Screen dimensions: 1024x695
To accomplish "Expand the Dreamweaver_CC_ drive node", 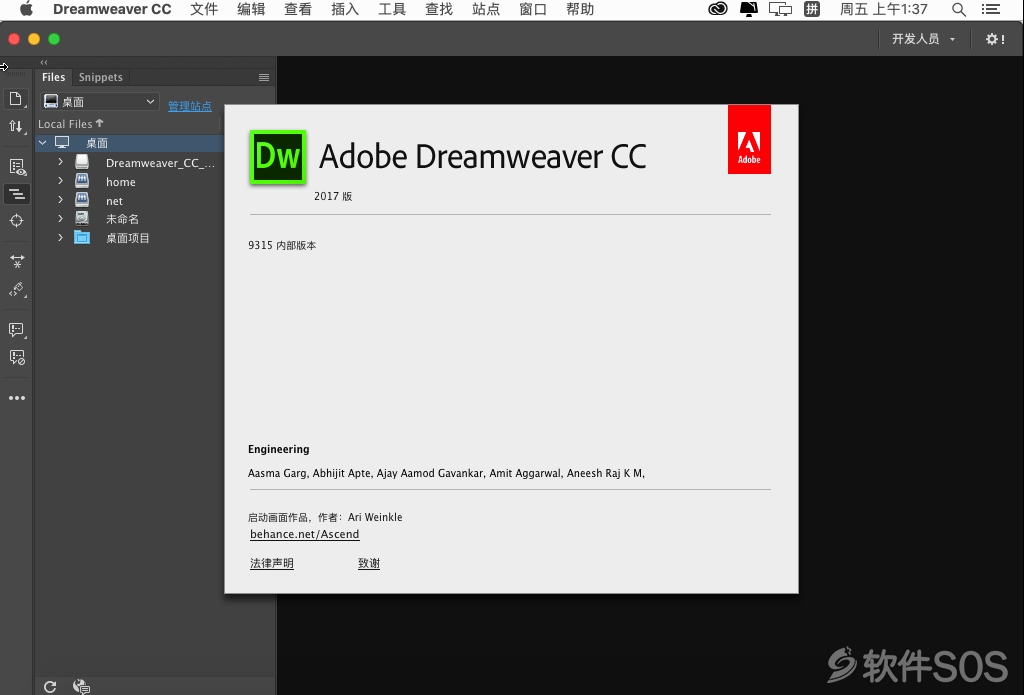I will point(60,161).
